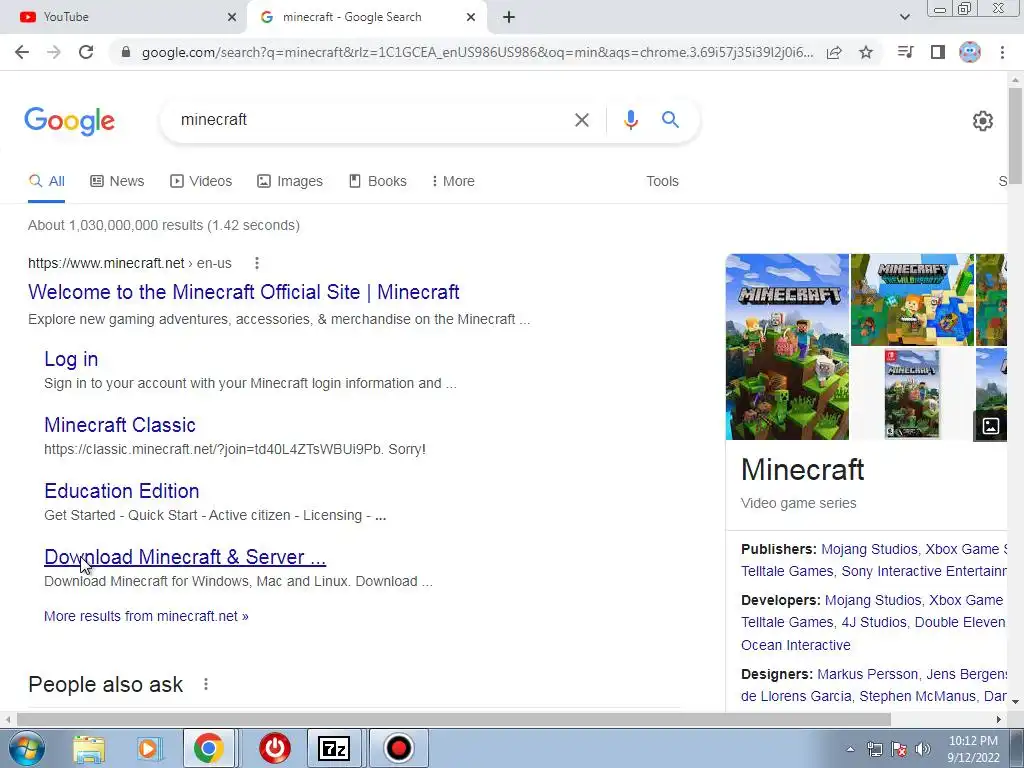Clear the search box with the X icon

click(581, 120)
